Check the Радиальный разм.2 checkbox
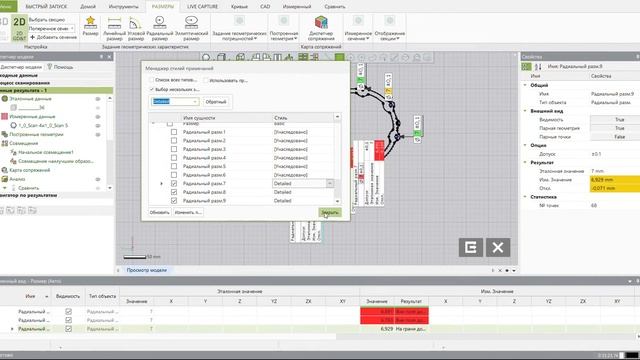 click(174, 141)
